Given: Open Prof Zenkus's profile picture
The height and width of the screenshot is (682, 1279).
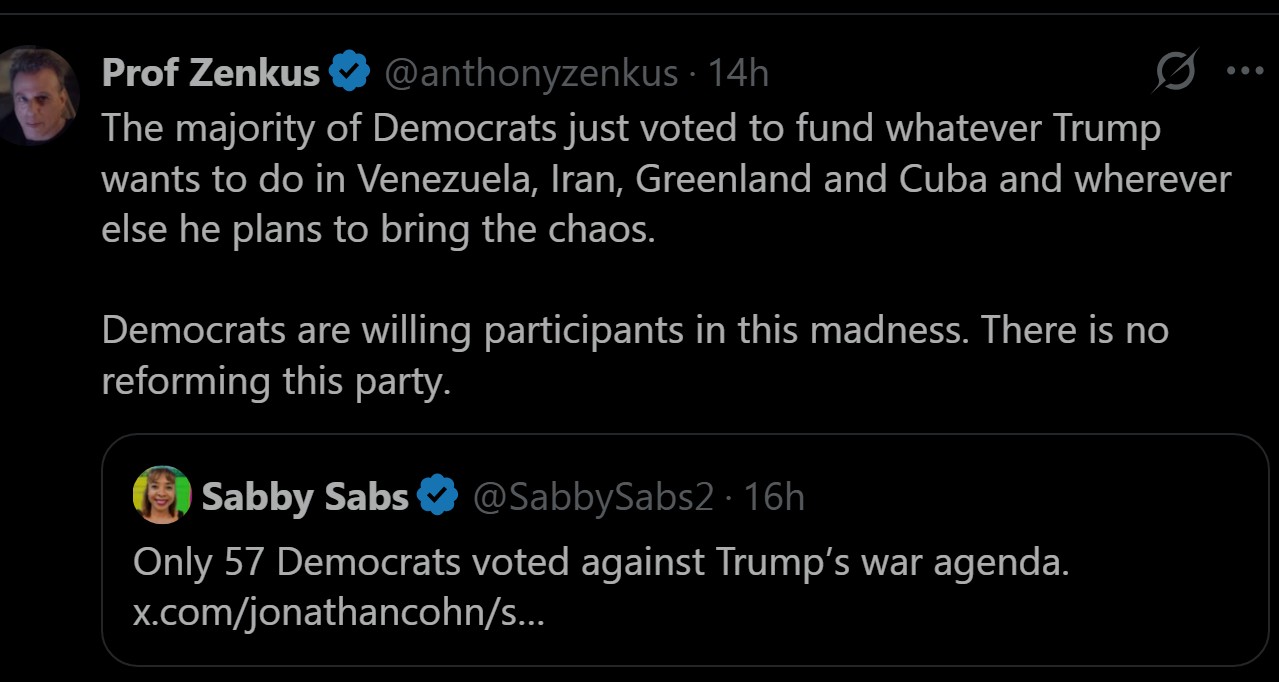Looking at the screenshot, I should pos(38,96).
